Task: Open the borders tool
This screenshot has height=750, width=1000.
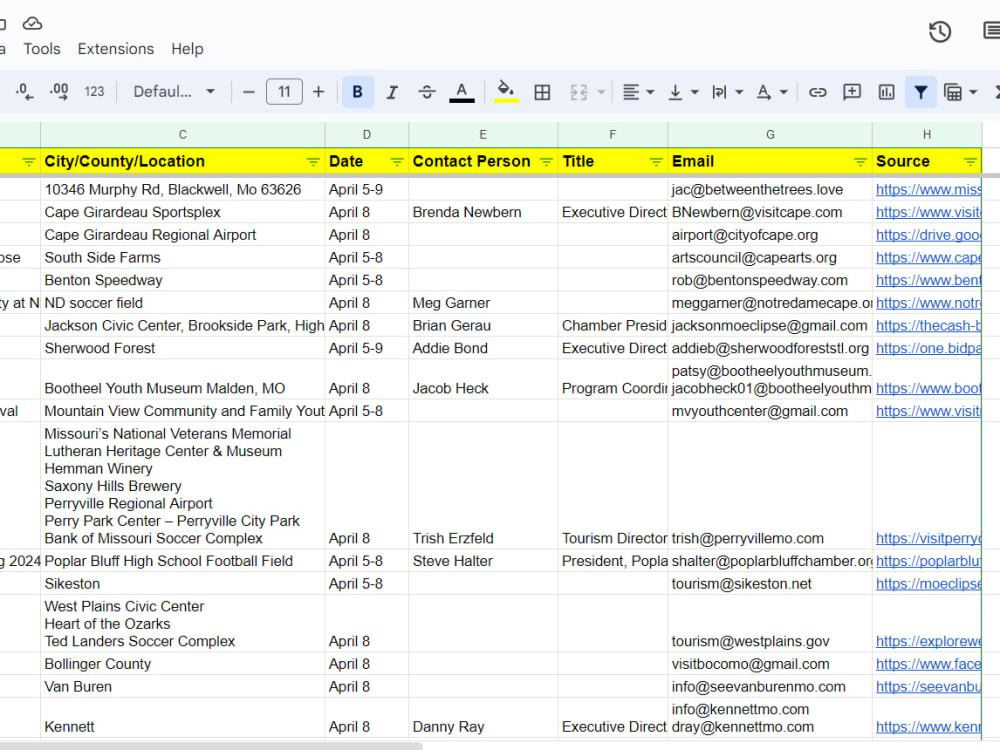Action: (x=542, y=92)
